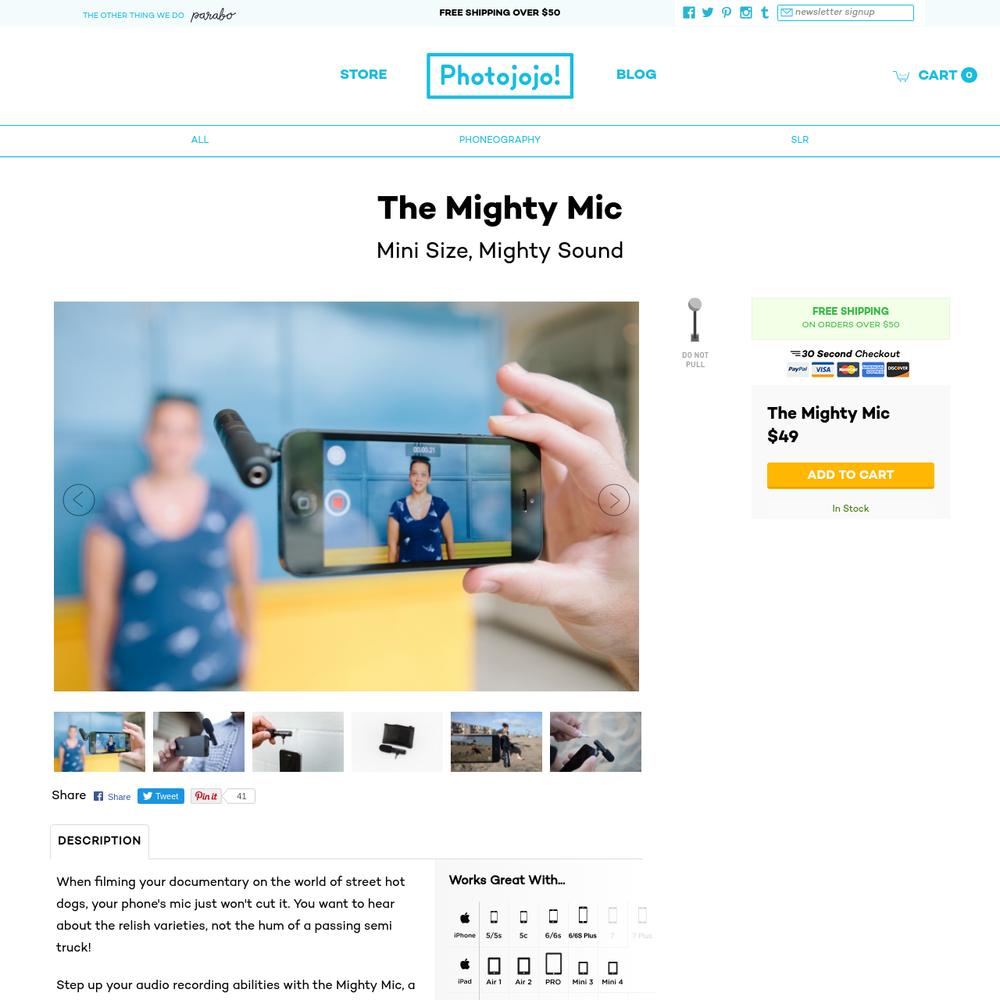Open Photojojo Facebook page icon
The image size is (1000, 1000).
point(689,13)
